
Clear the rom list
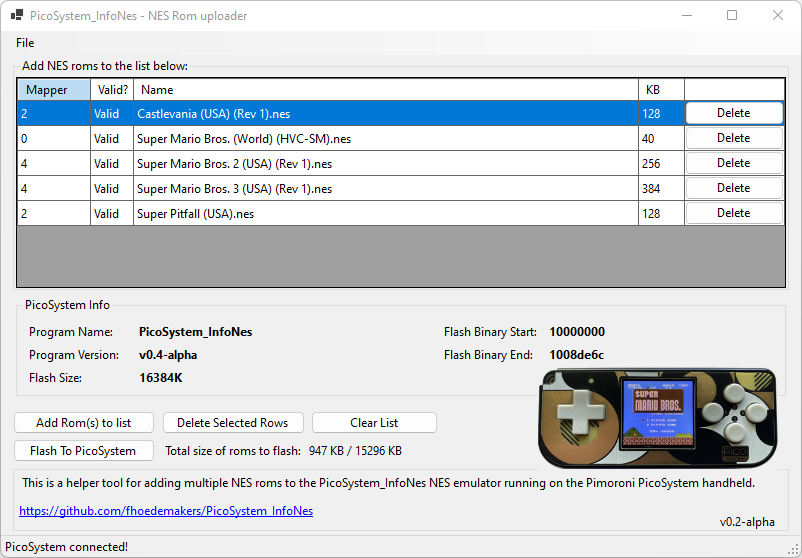[374, 423]
